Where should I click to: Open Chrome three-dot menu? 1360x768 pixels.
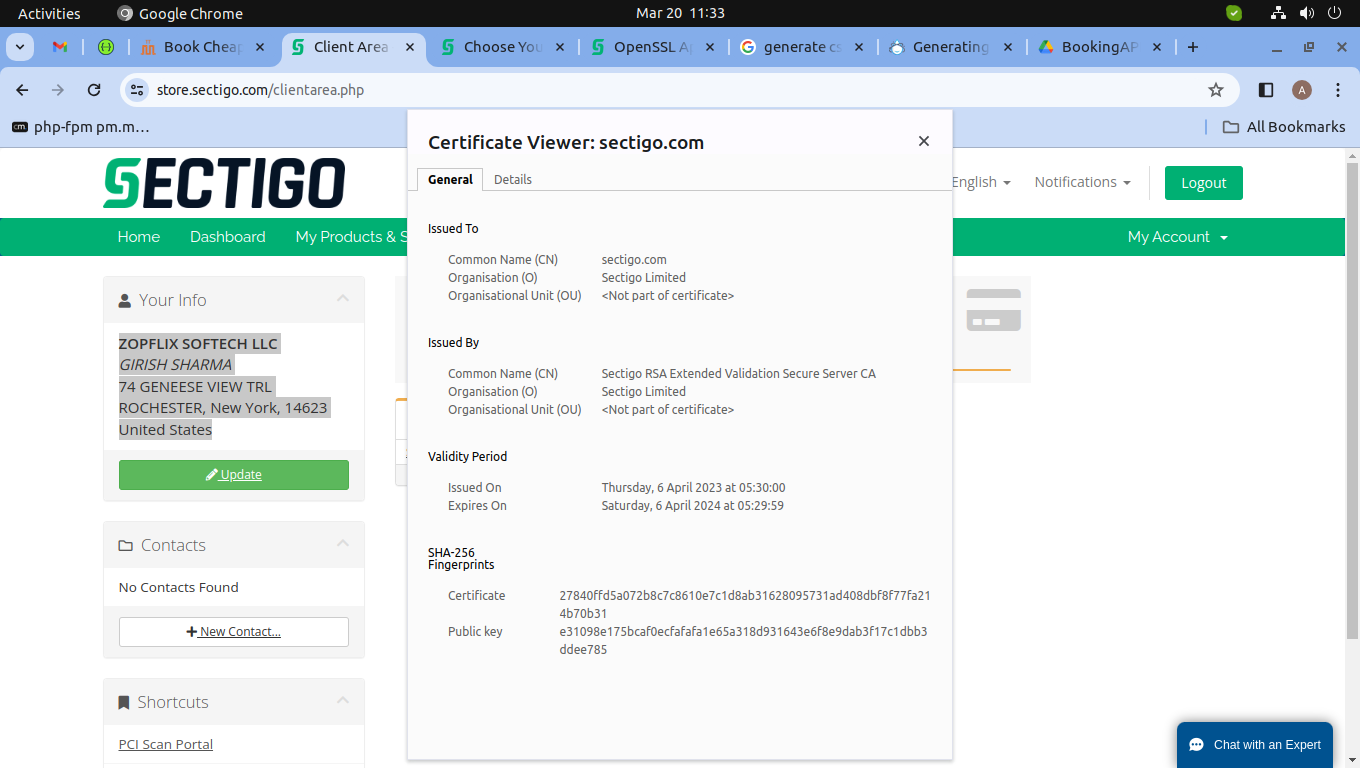click(x=1338, y=90)
